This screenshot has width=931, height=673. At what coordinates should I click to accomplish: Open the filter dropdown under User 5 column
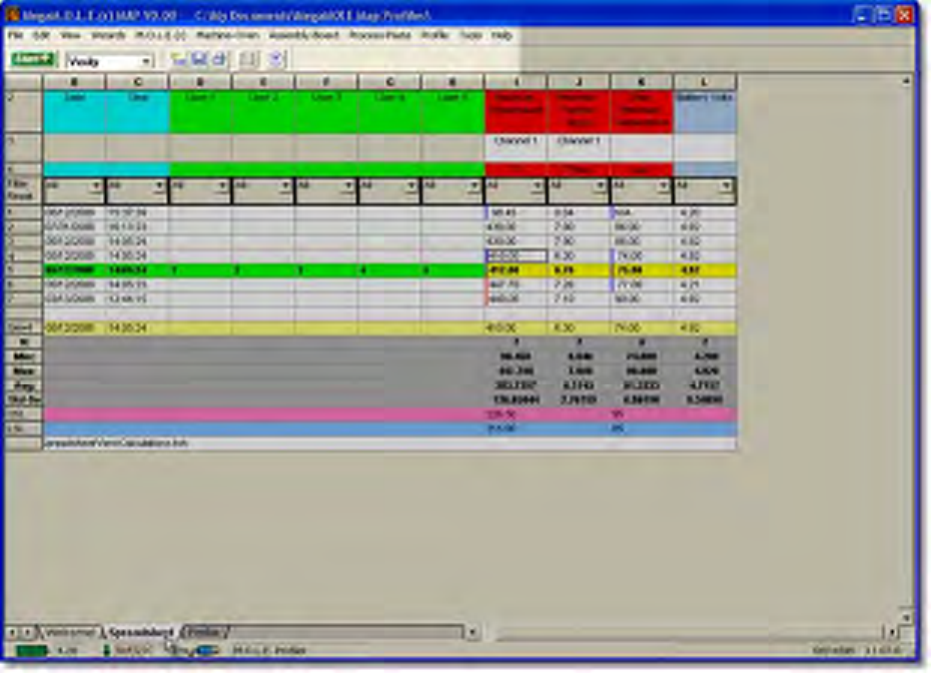[x=474, y=186]
